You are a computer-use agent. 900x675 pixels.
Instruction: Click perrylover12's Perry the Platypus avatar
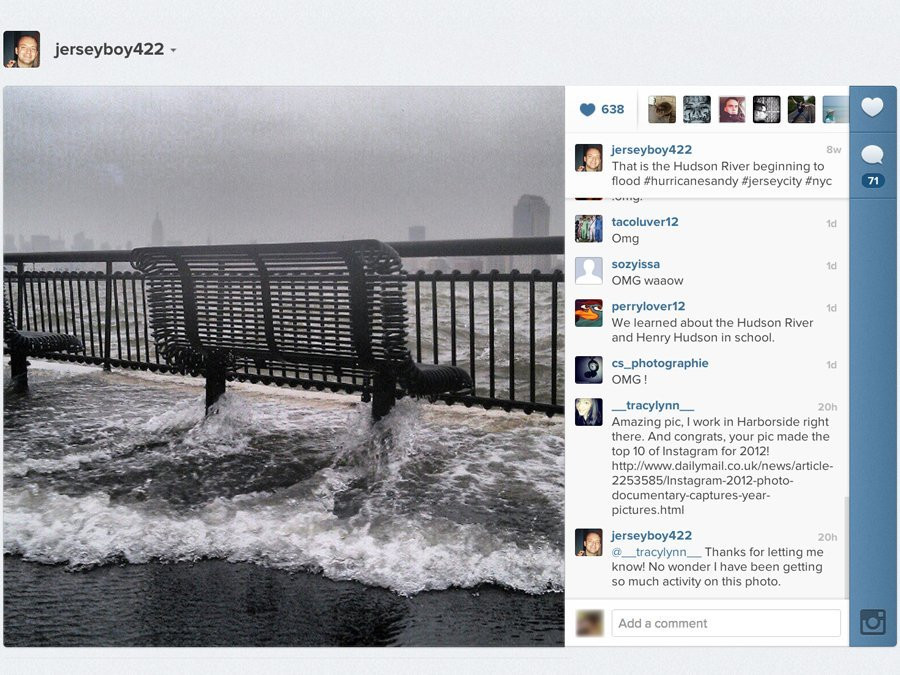coord(589,313)
